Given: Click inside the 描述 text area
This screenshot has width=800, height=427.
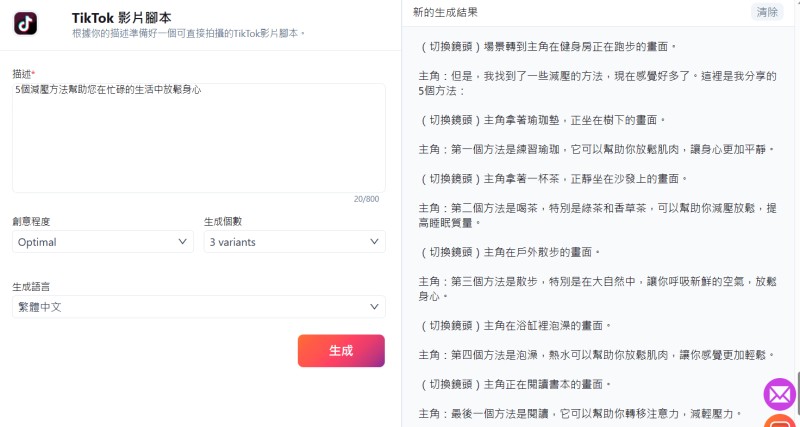Looking at the screenshot, I should [199, 138].
